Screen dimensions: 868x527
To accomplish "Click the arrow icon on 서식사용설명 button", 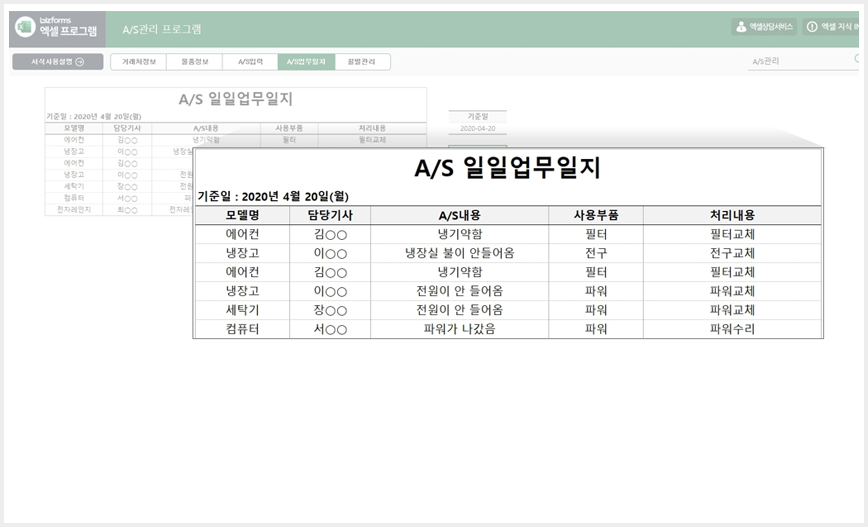I will pos(80,62).
